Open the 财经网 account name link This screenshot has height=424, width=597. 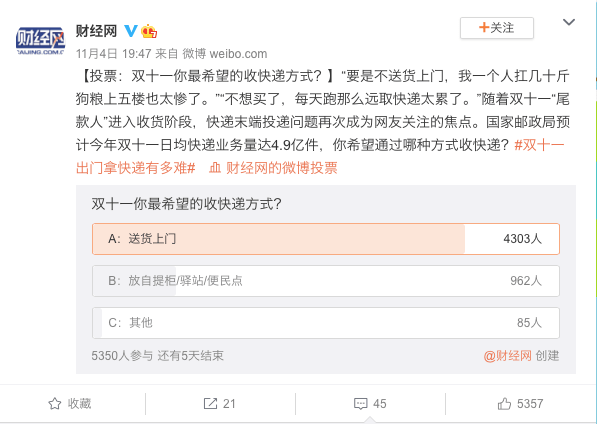tap(96, 31)
